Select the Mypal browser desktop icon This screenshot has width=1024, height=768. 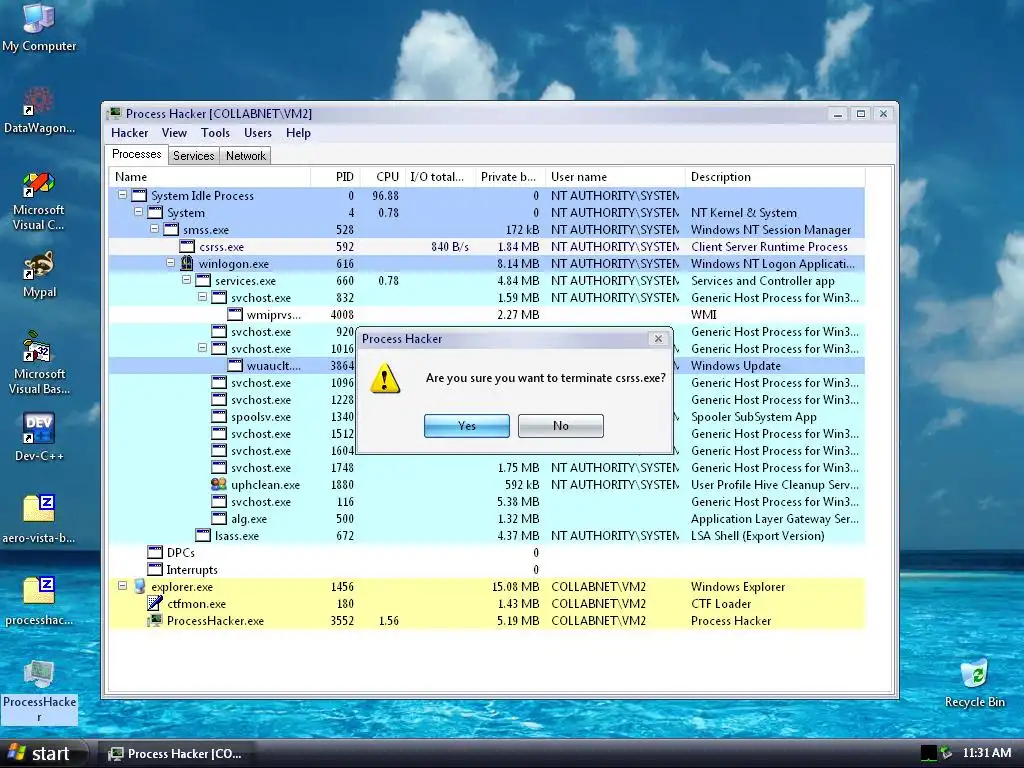click(x=39, y=274)
